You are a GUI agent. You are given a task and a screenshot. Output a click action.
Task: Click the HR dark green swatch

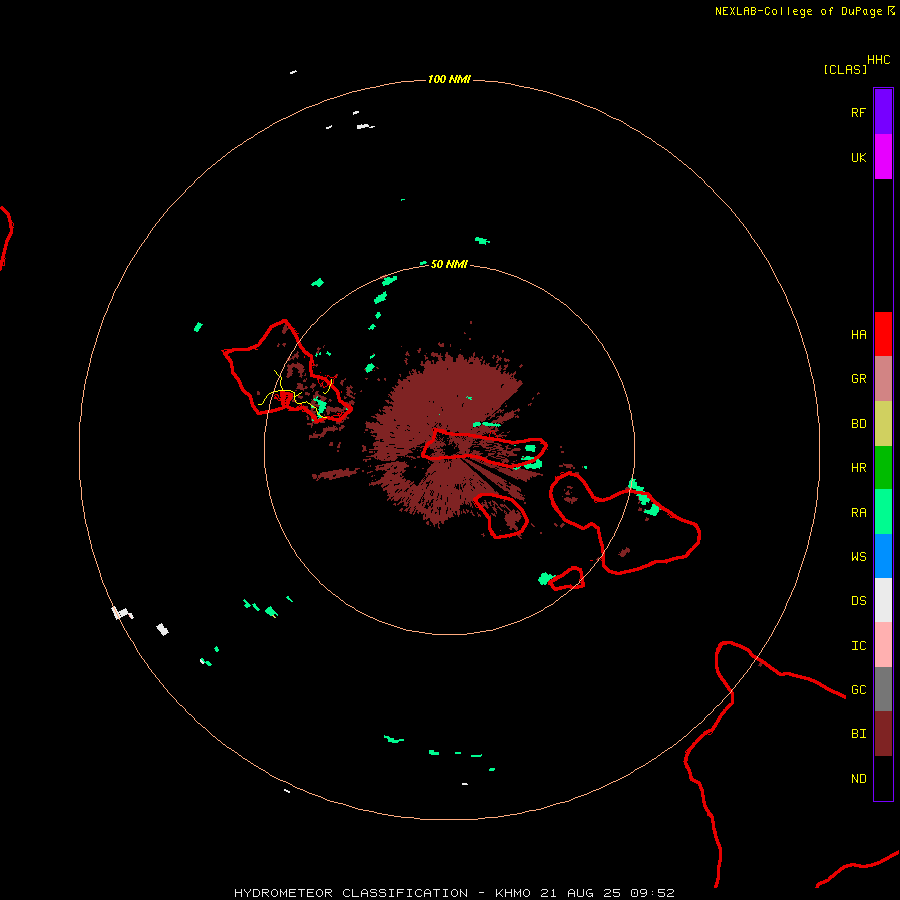point(883,468)
